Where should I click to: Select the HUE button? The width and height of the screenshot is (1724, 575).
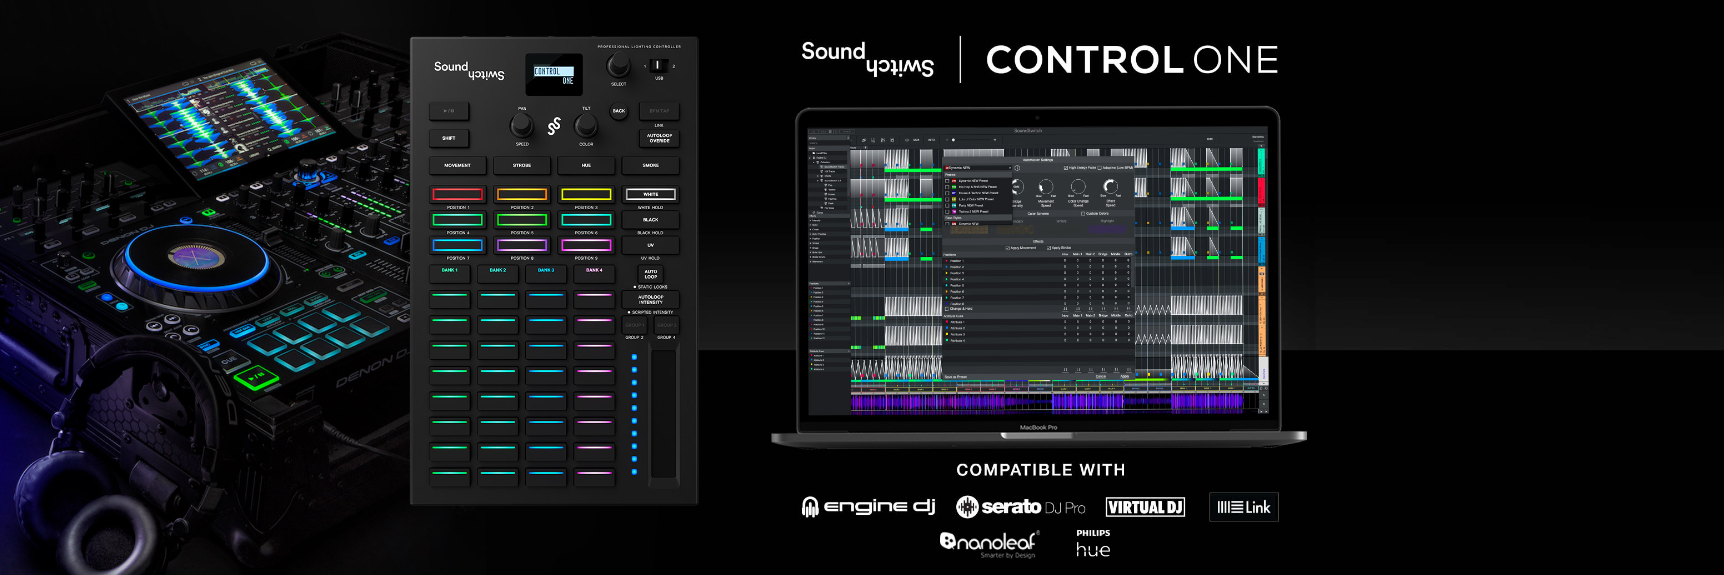(586, 165)
